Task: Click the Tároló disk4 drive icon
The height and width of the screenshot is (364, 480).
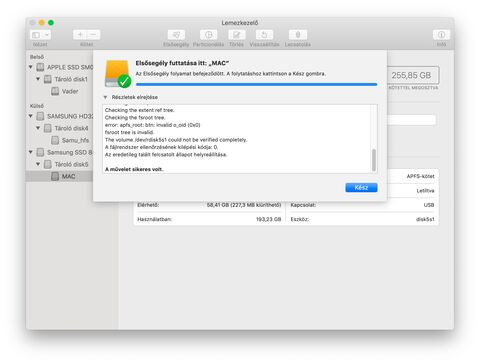Action: 48,128
